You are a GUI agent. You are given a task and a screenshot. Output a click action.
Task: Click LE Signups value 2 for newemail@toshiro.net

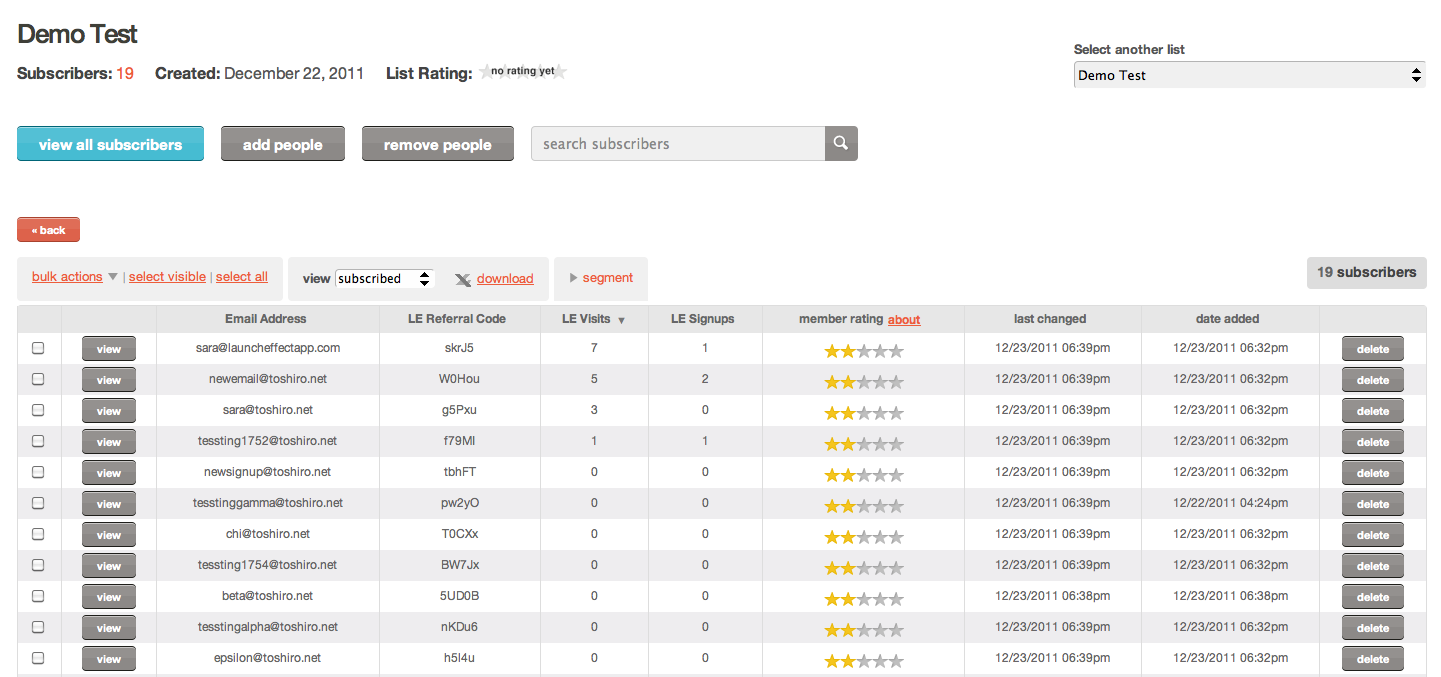pyautogui.click(x=705, y=379)
